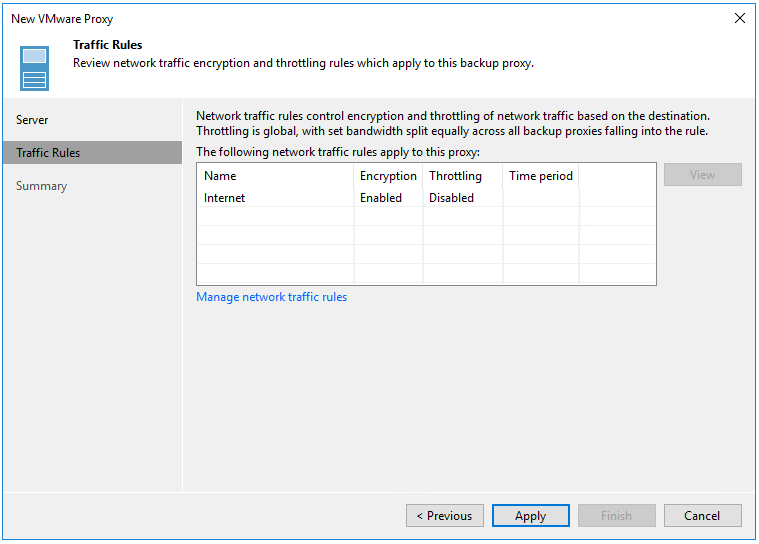759x544 pixels.
Task: Select the Traffic Rules step in sidebar
Action: pos(48,153)
